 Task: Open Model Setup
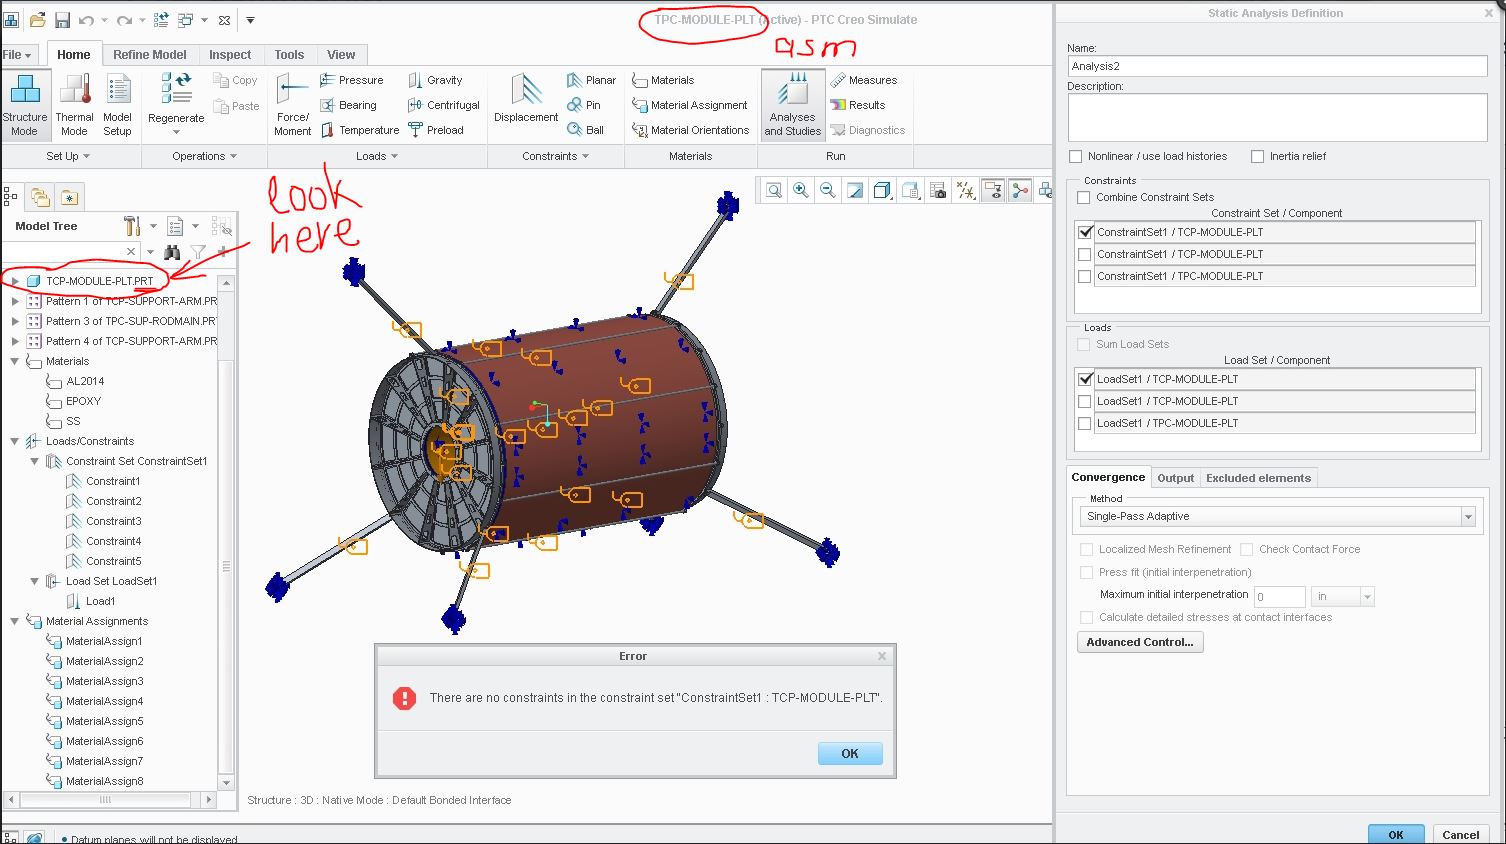117,104
